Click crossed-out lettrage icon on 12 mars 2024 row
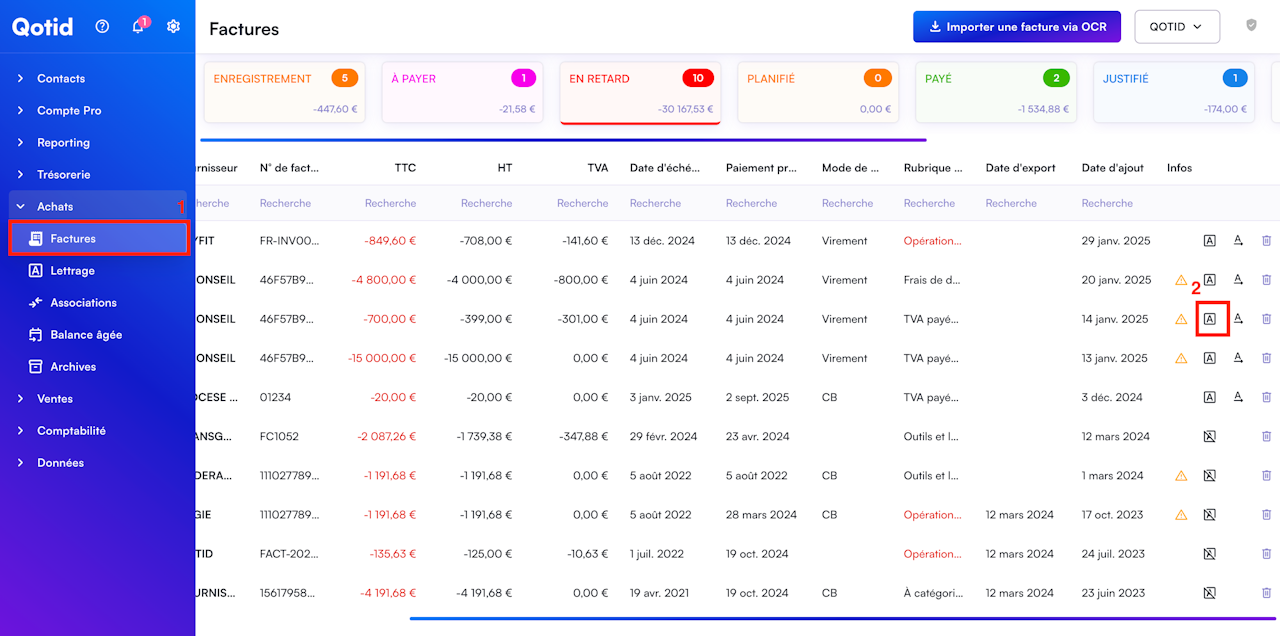Image resolution: width=1280 pixels, height=636 pixels. click(x=1209, y=437)
